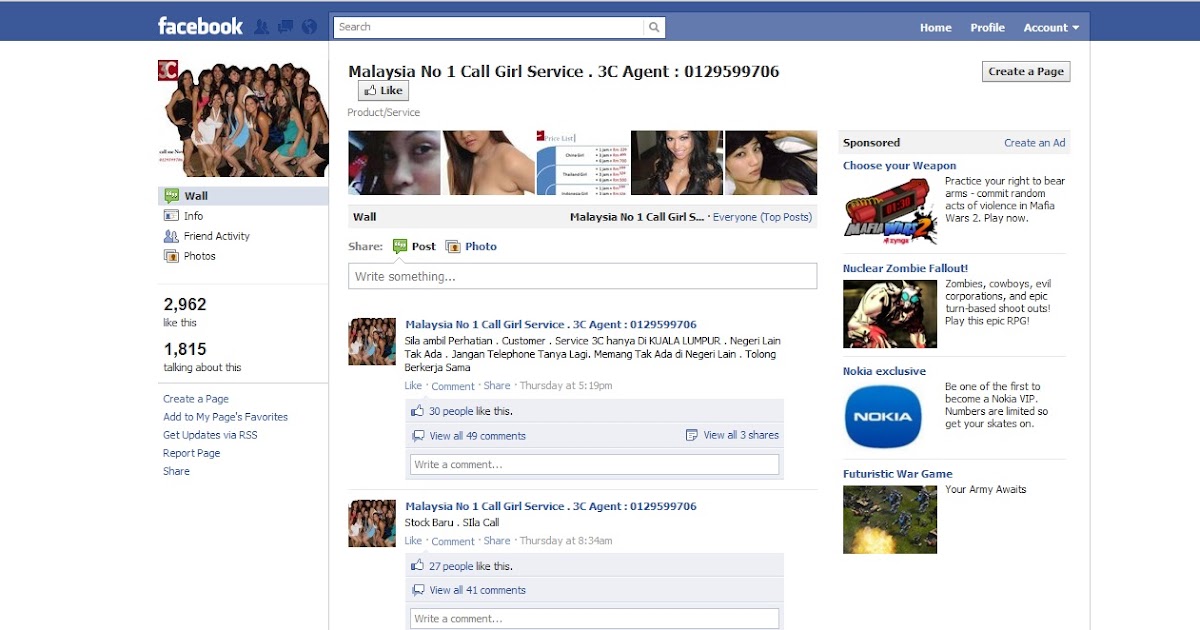This screenshot has width=1200, height=630.
Task: Expand the Account dropdown menu
Action: [1051, 28]
